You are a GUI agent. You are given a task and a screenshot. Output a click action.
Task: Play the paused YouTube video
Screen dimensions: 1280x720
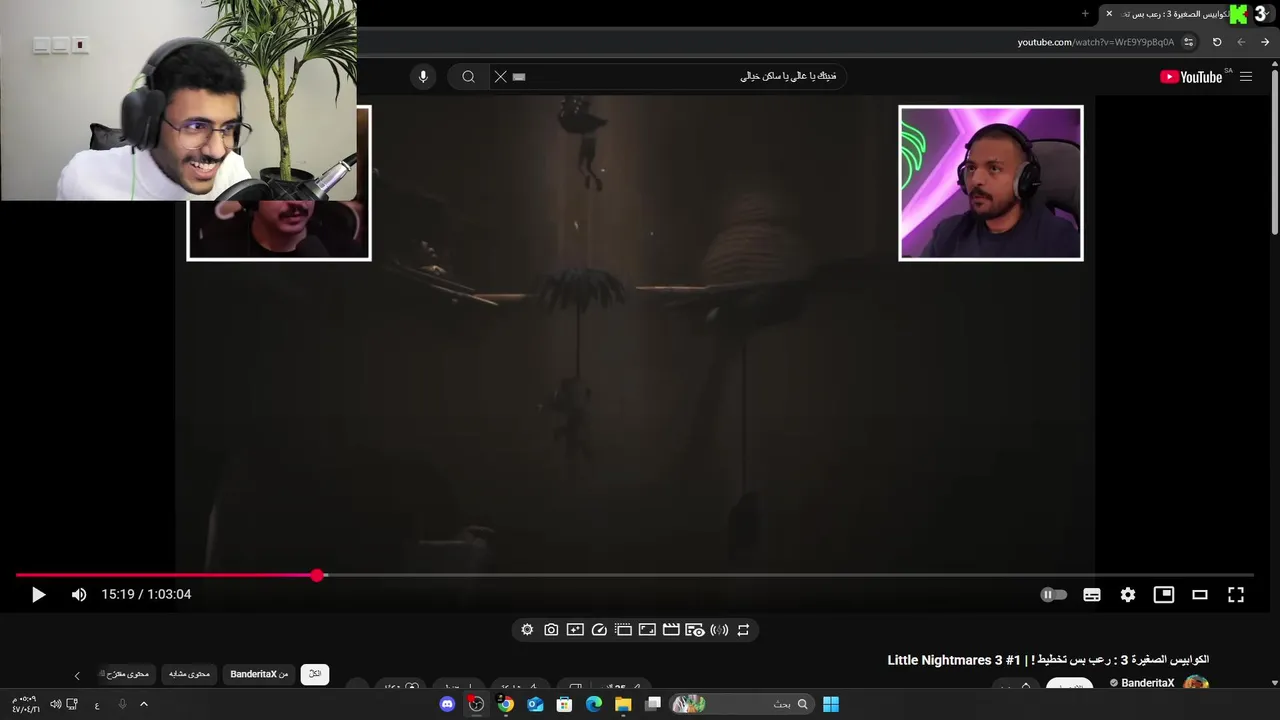(38, 594)
